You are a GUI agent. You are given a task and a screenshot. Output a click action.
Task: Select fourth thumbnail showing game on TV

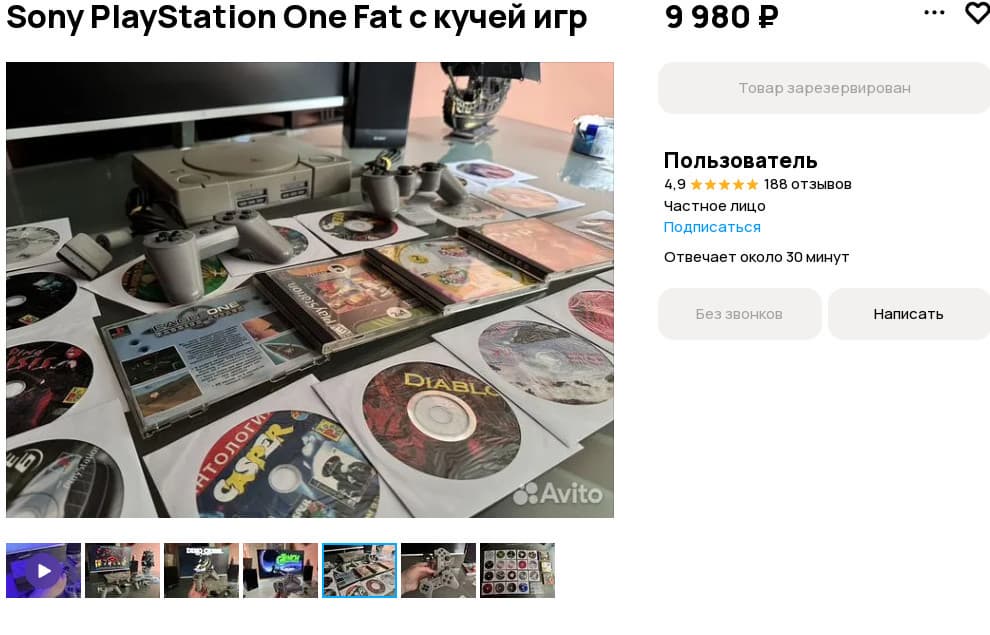pos(280,570)
